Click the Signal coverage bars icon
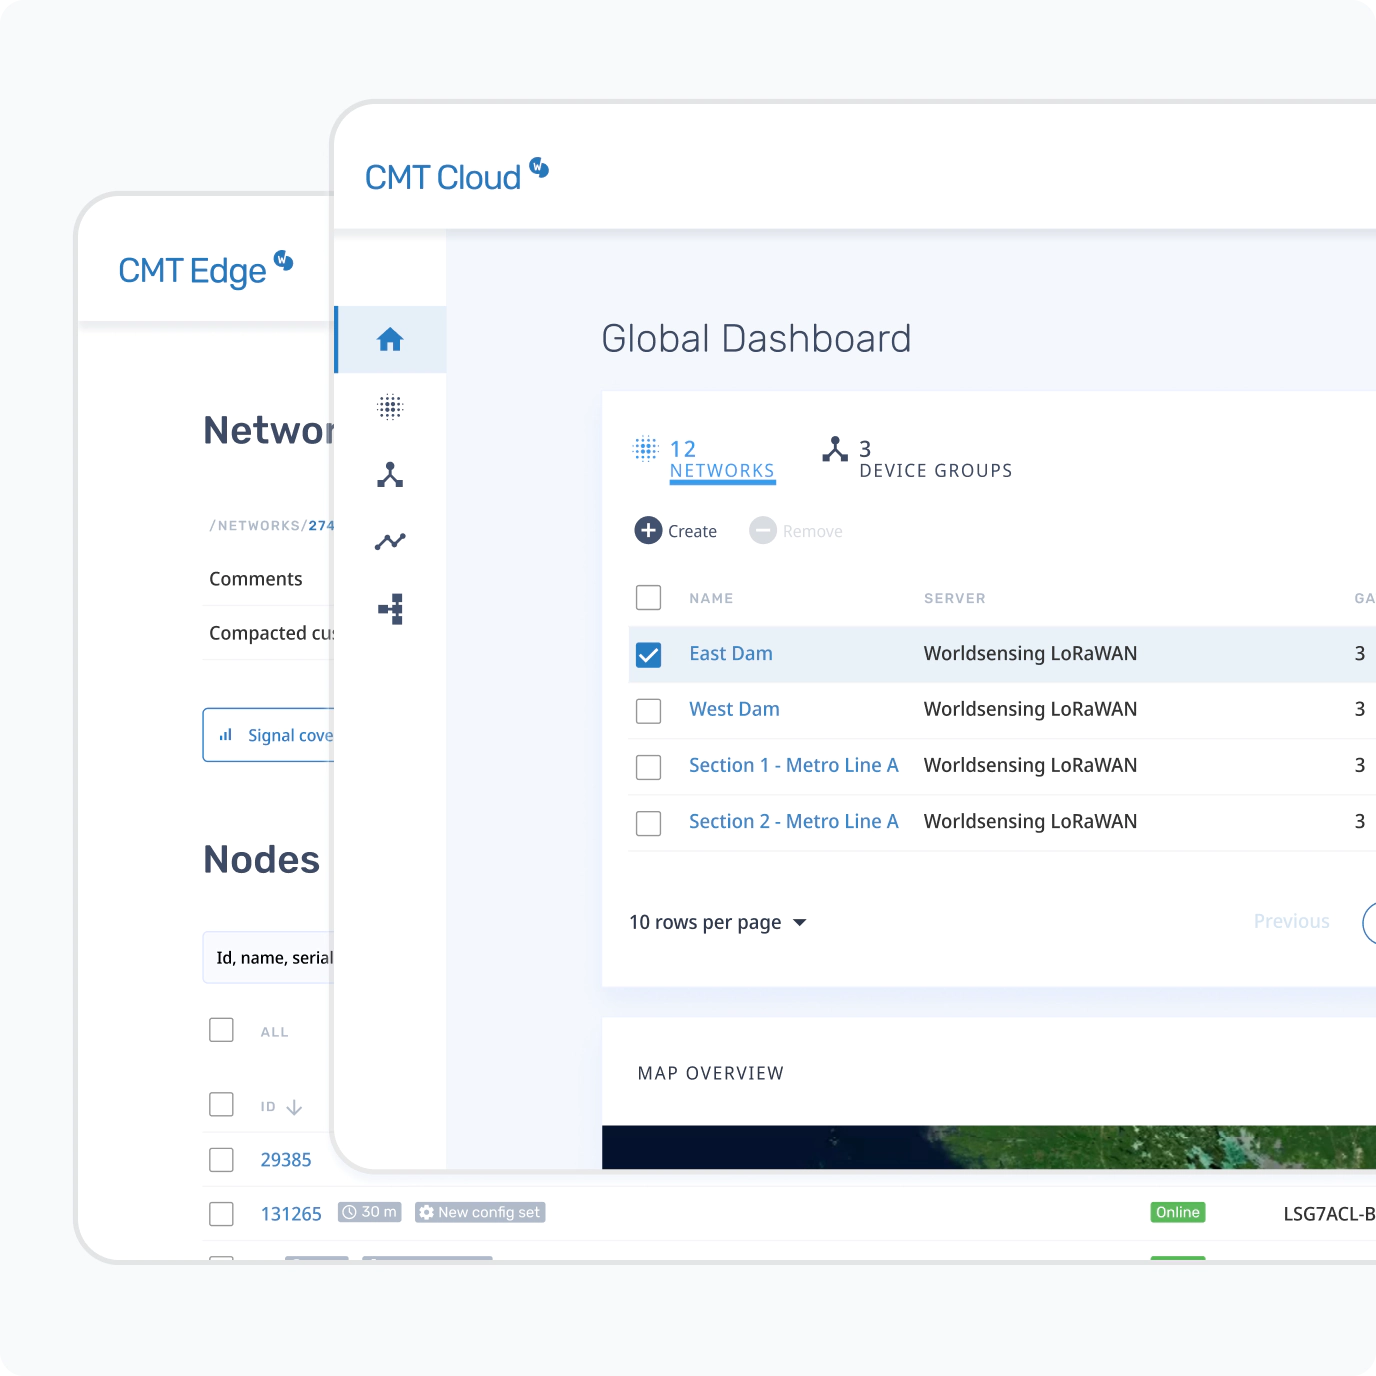 [226, 735]
